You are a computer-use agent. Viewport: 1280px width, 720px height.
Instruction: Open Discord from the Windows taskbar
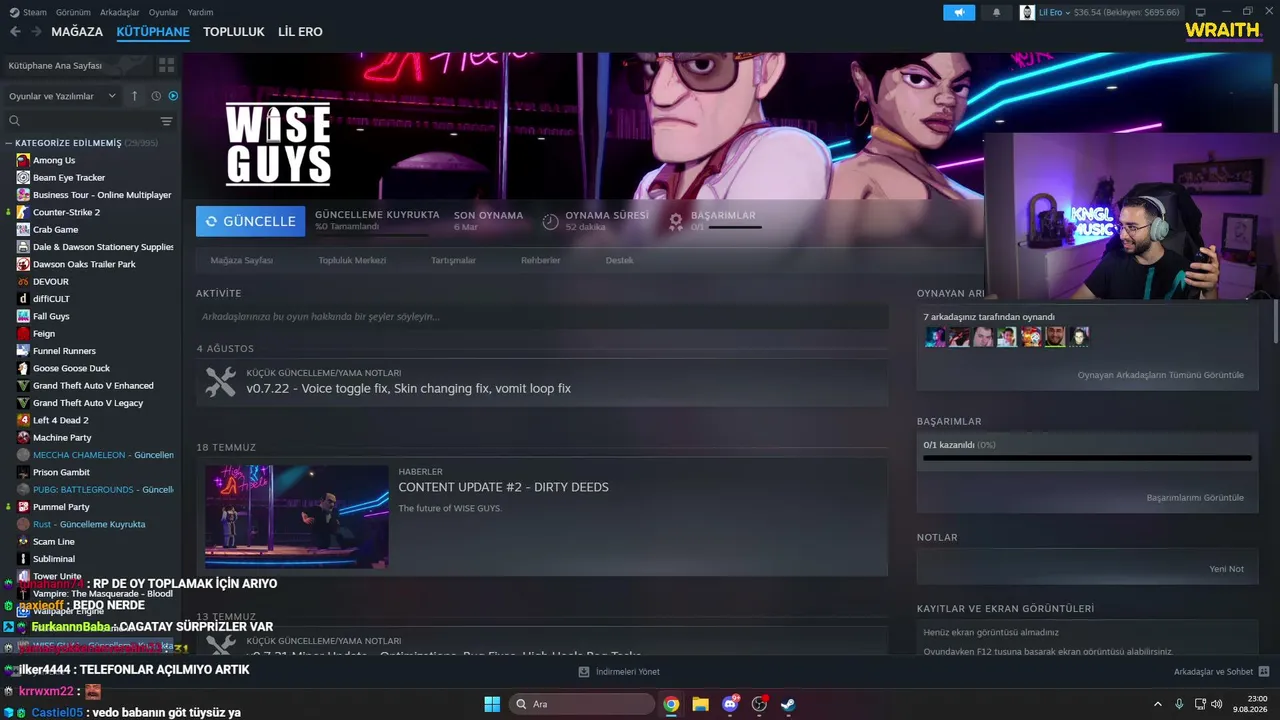pos(730,704)
